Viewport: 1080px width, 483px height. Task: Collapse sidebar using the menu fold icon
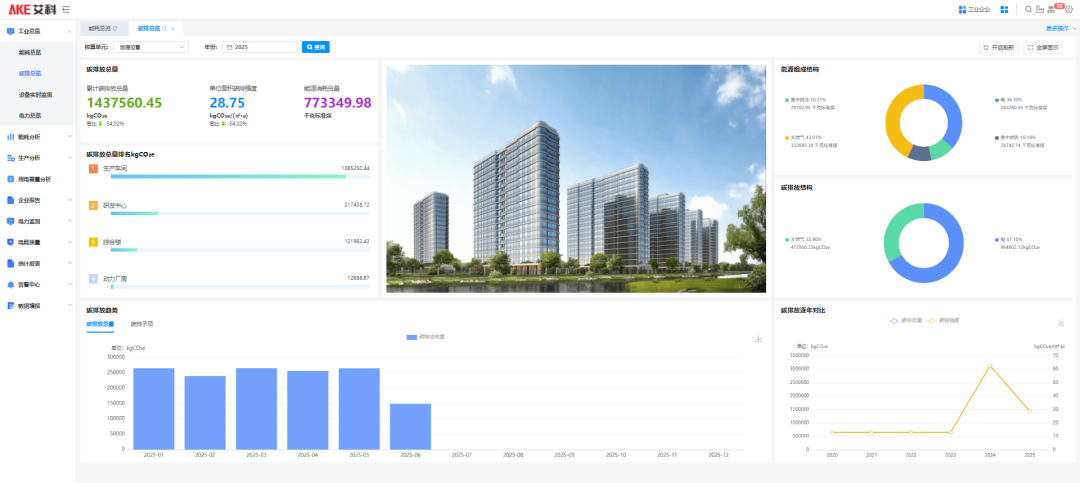pyautogui.click(x=65, y=9)
